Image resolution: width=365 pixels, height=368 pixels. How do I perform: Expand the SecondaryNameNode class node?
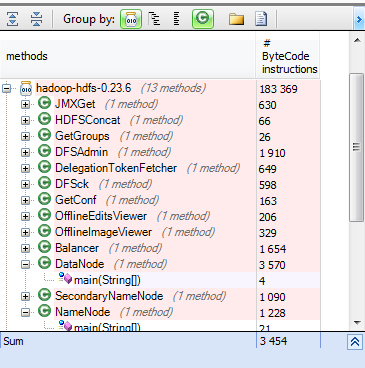point(25,297)
